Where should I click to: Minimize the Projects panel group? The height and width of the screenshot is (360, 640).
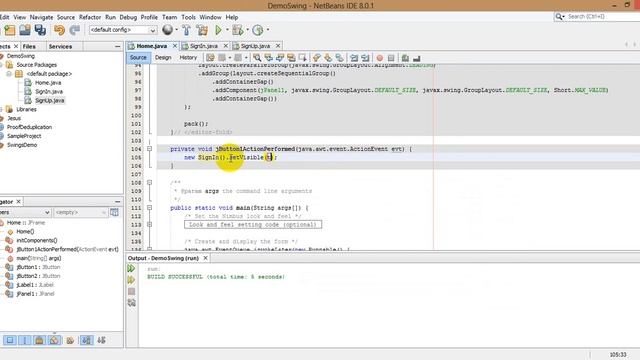tap(118, 47)
